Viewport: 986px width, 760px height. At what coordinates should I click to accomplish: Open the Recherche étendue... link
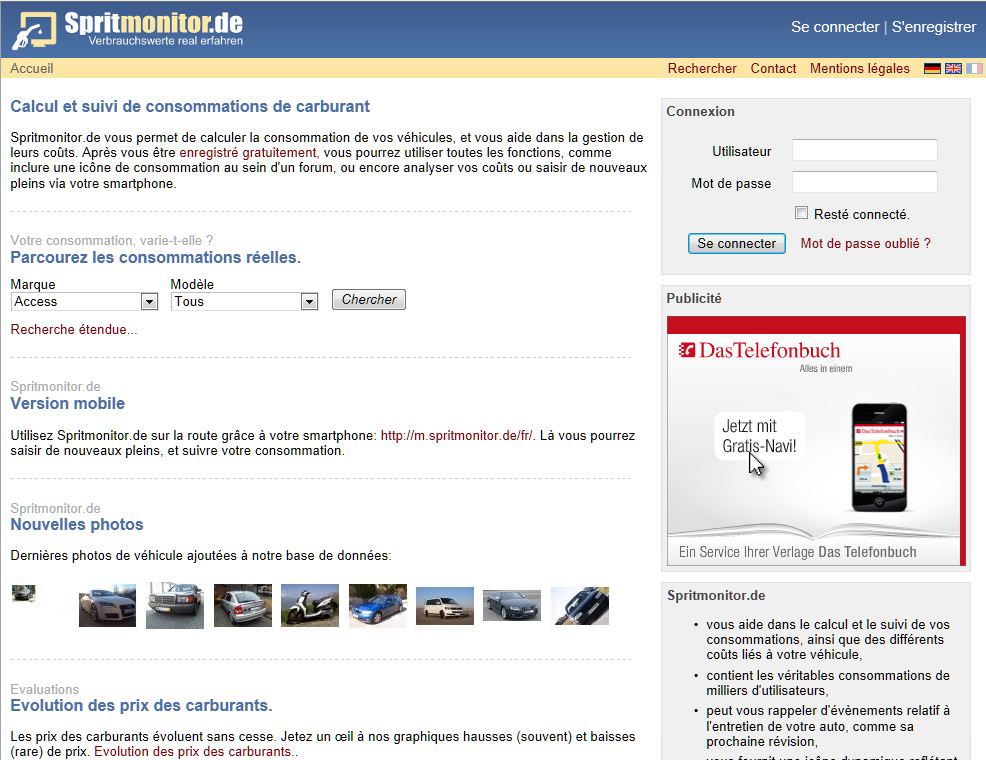tap(74, 329)
